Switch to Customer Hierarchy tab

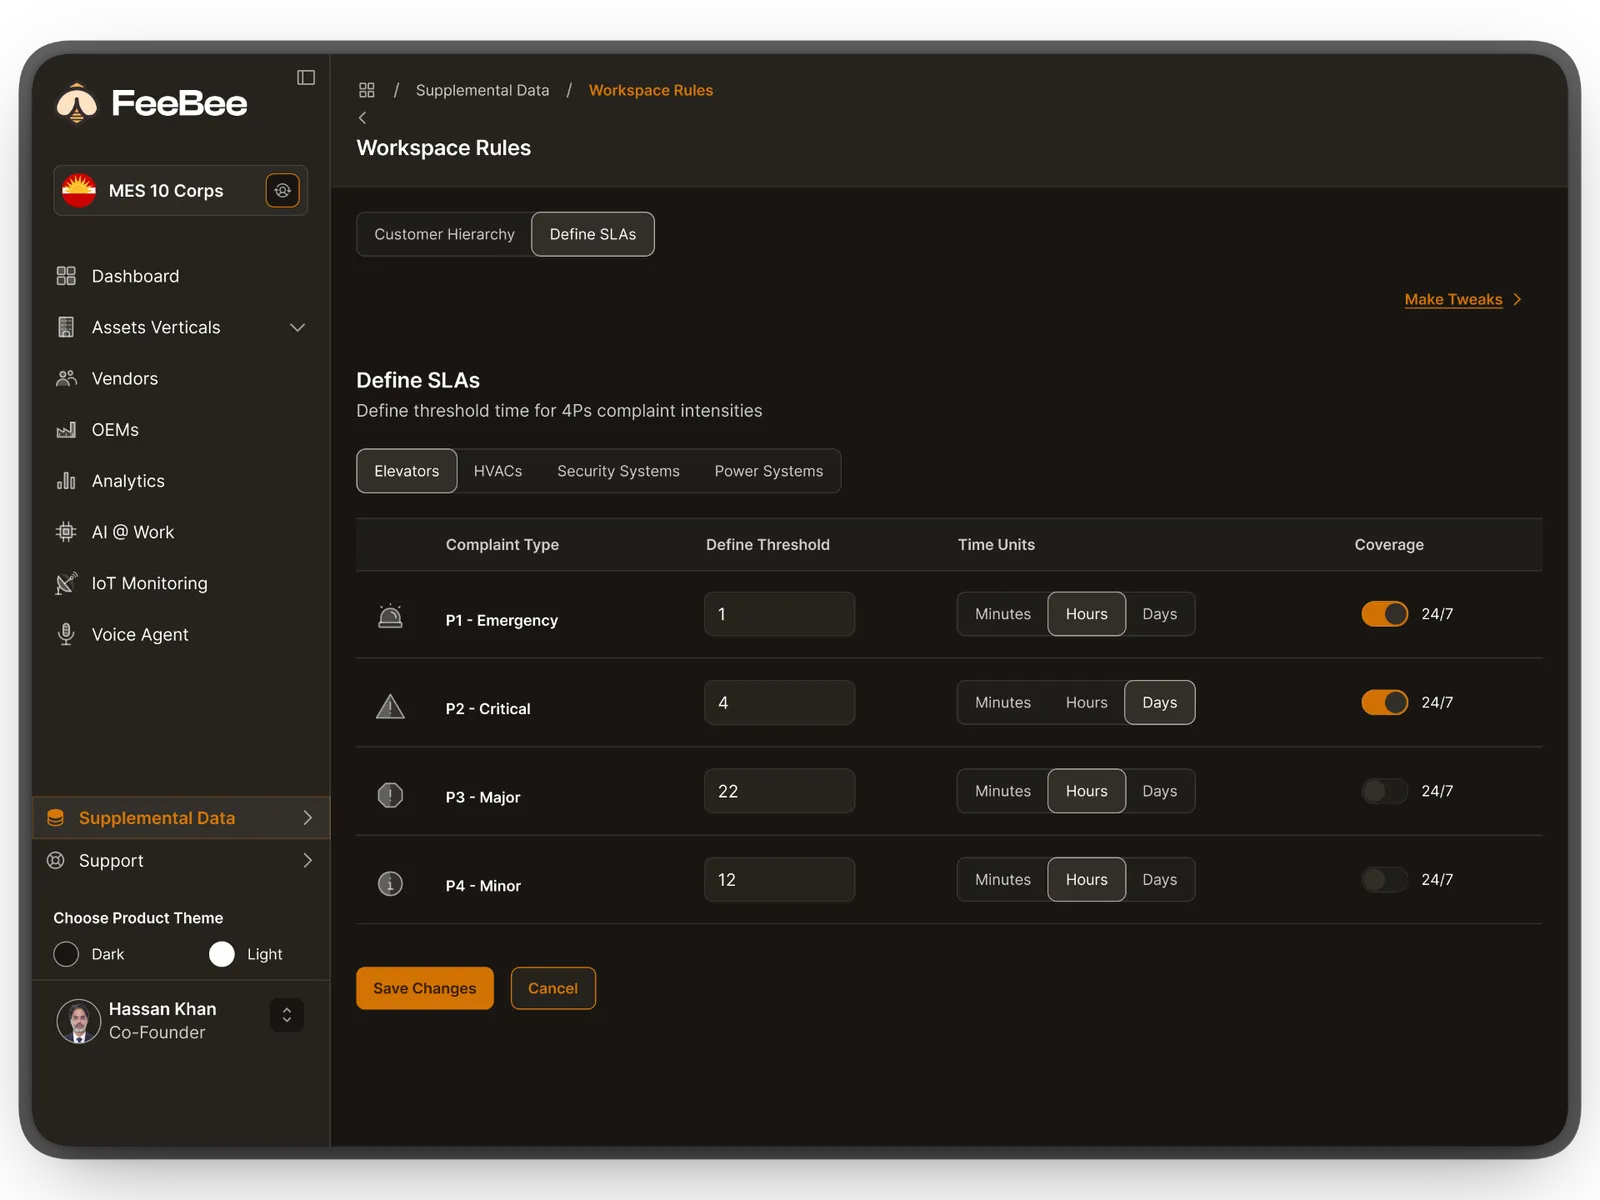point(444,234)
